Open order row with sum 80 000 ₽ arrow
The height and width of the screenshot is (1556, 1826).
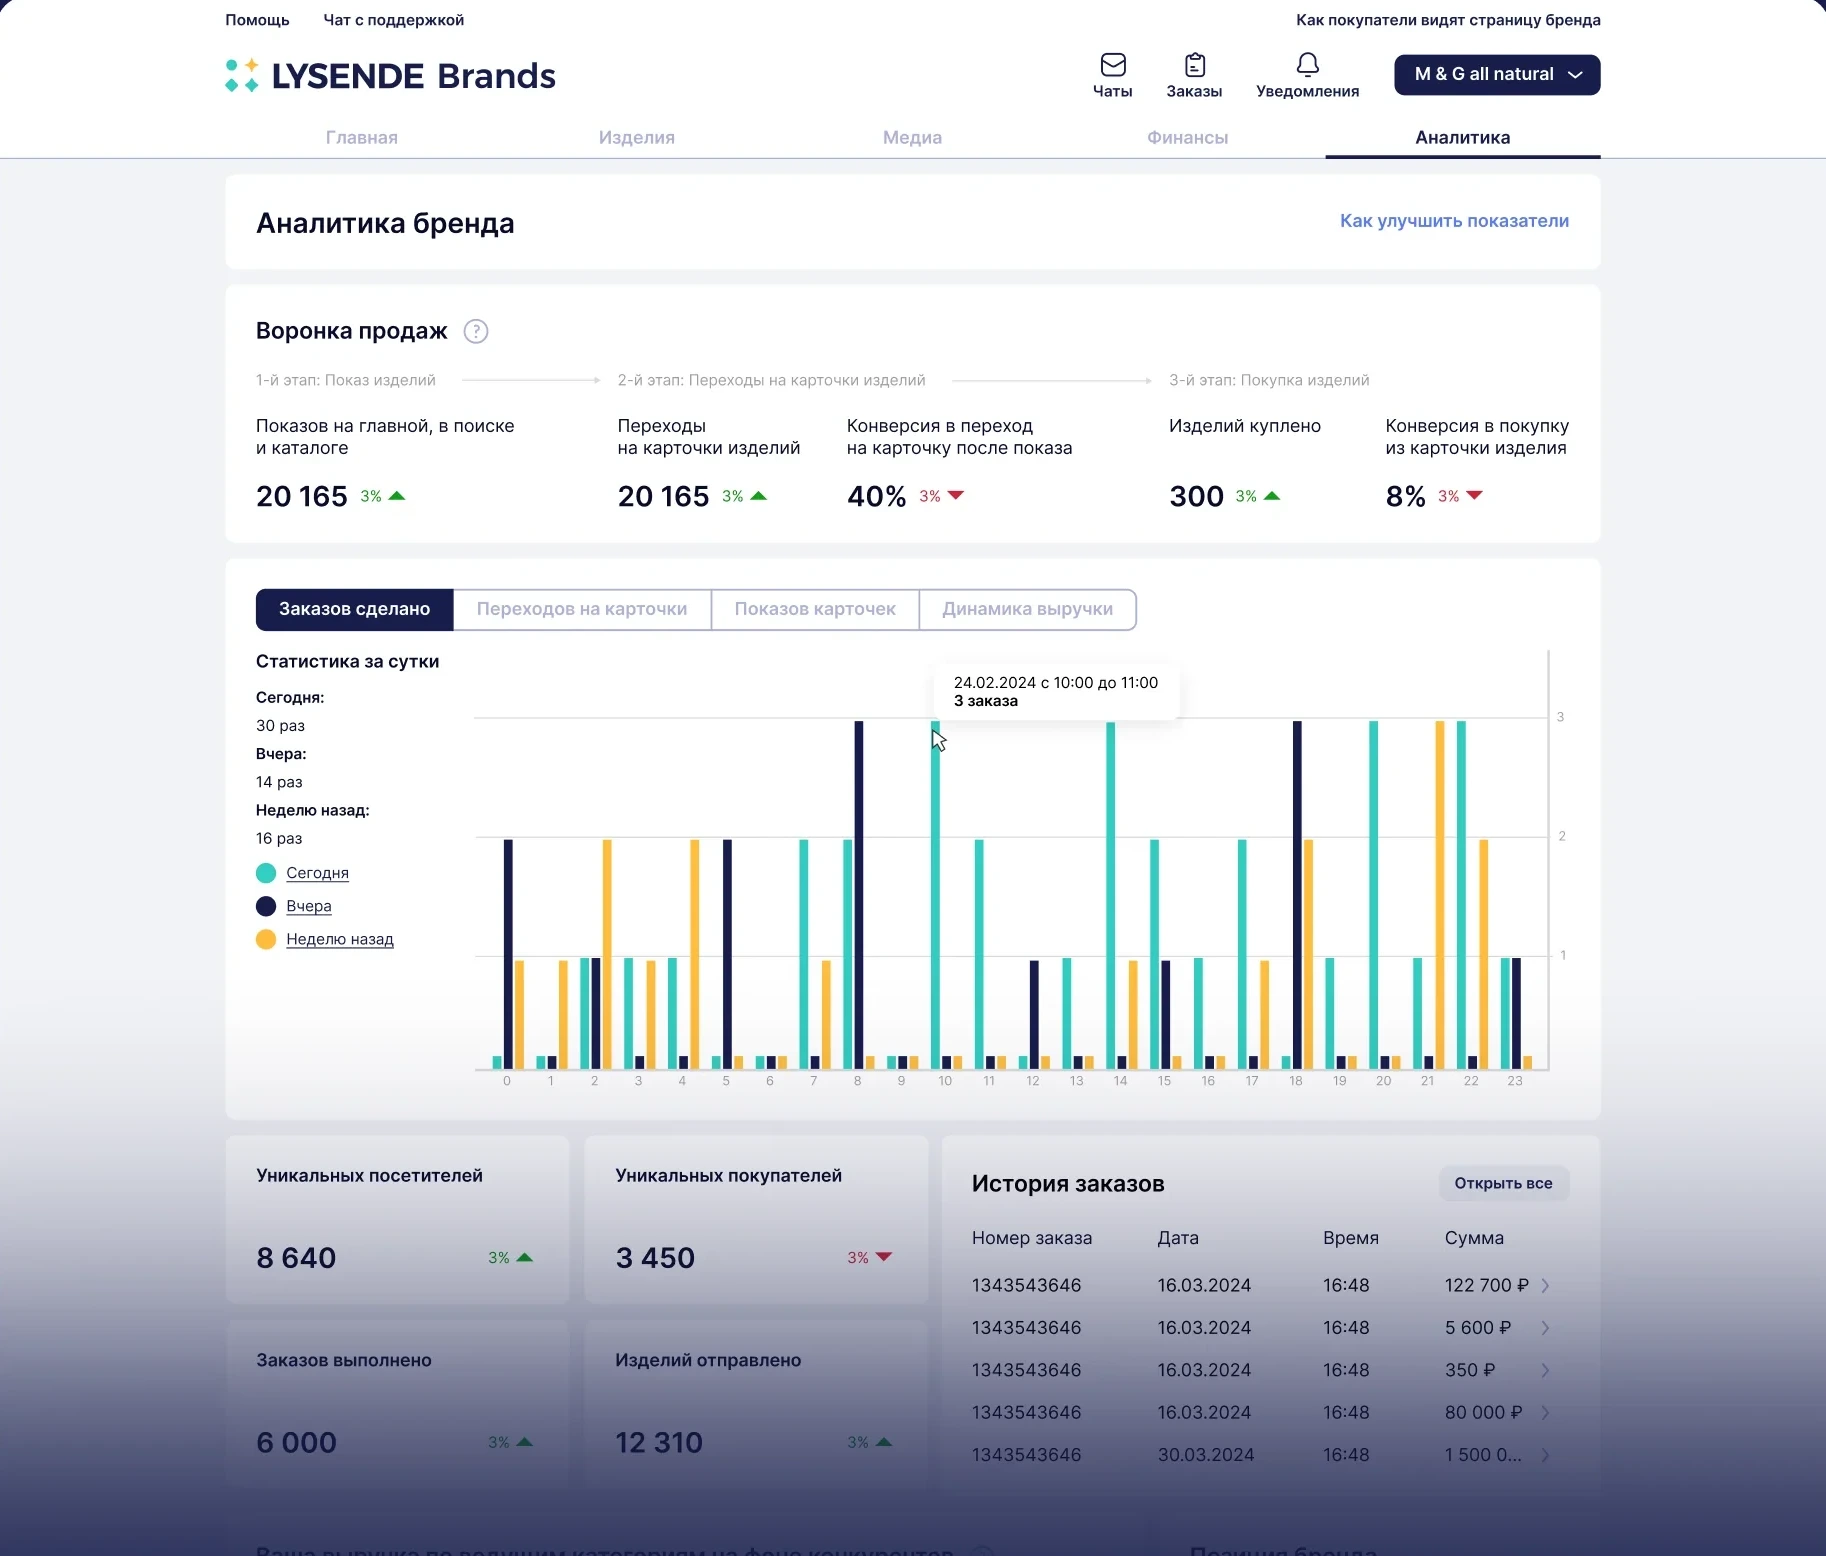(1545, 1412)
